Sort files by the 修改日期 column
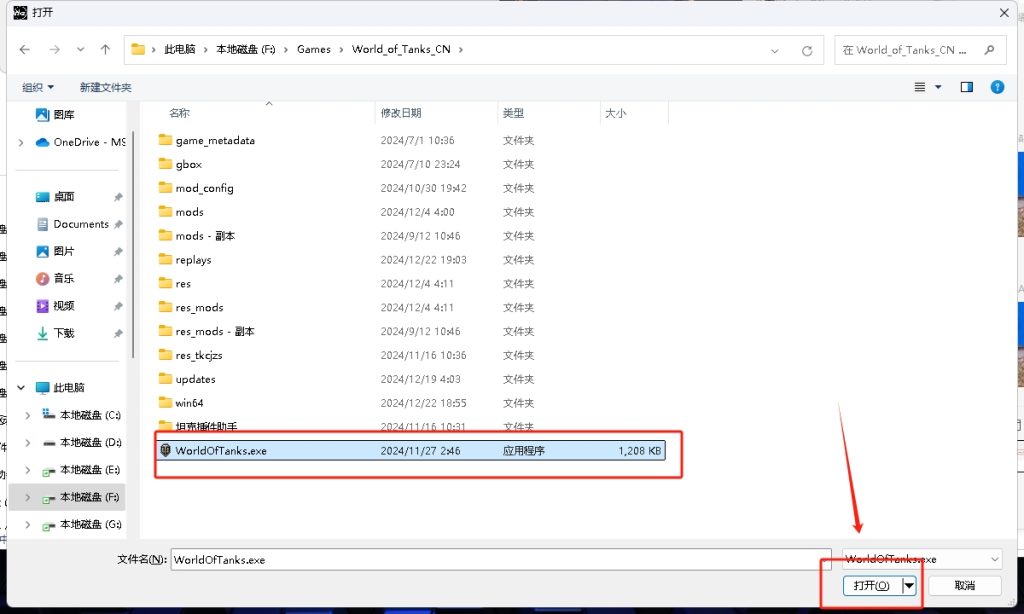The height and width of the screenshot is (614, 1024). tap(401, 113)
